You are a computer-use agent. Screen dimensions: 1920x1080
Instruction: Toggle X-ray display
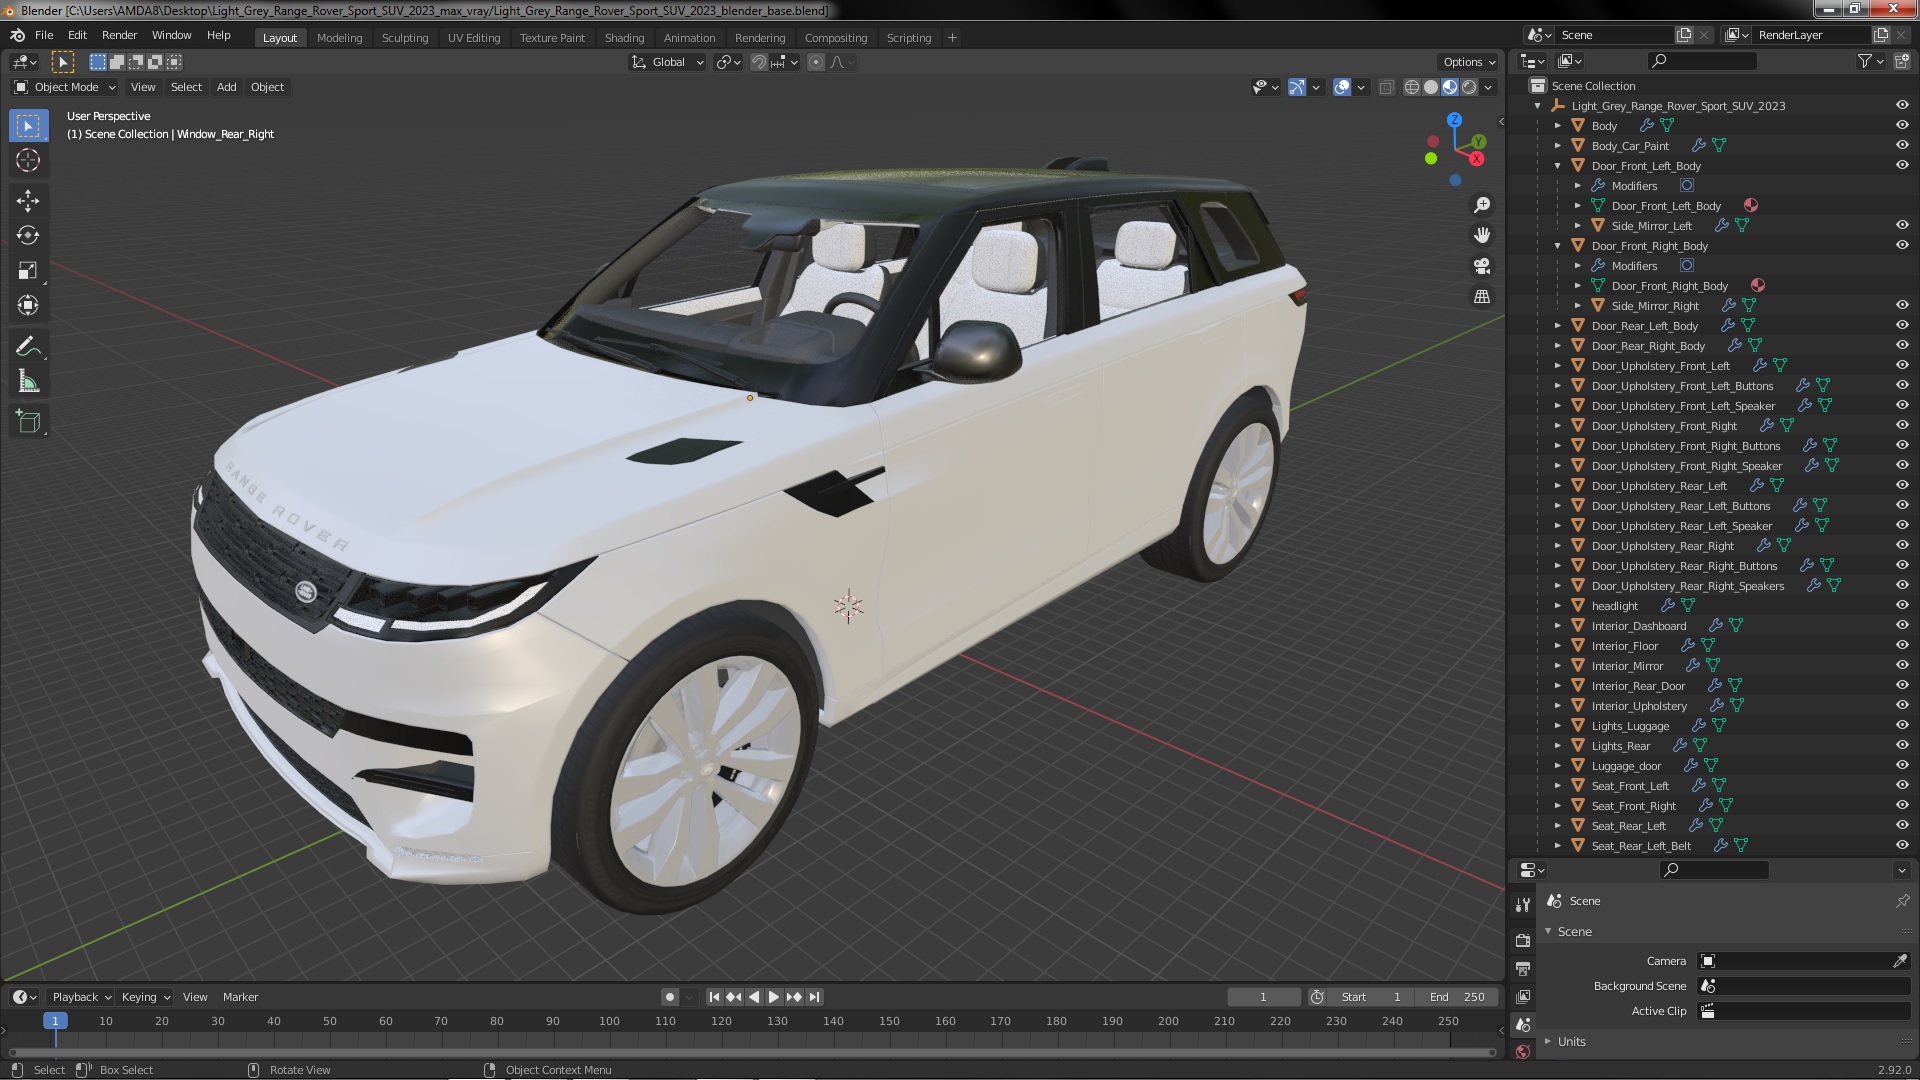click(x=1386, y=87)
